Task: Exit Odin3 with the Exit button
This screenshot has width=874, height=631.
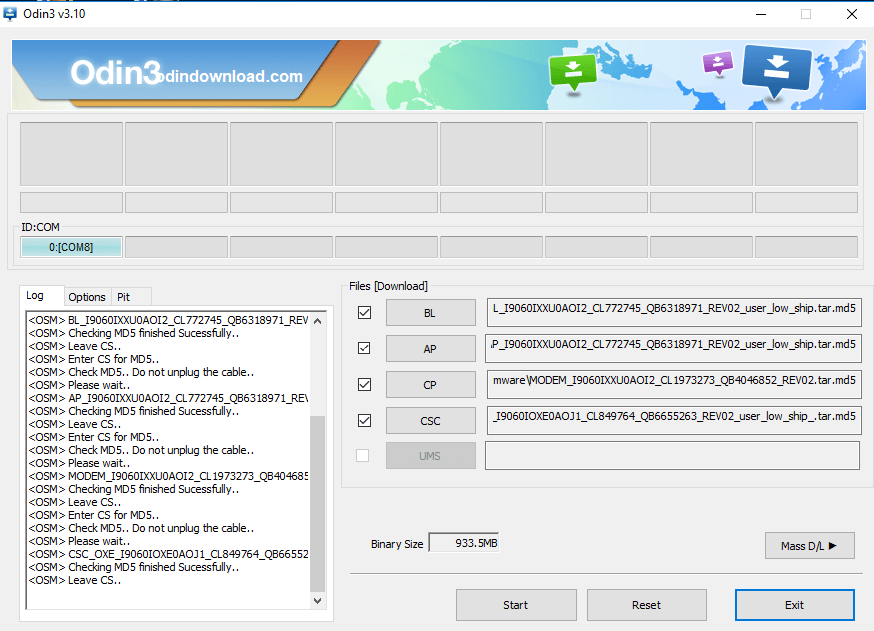Action: [795, 605]
